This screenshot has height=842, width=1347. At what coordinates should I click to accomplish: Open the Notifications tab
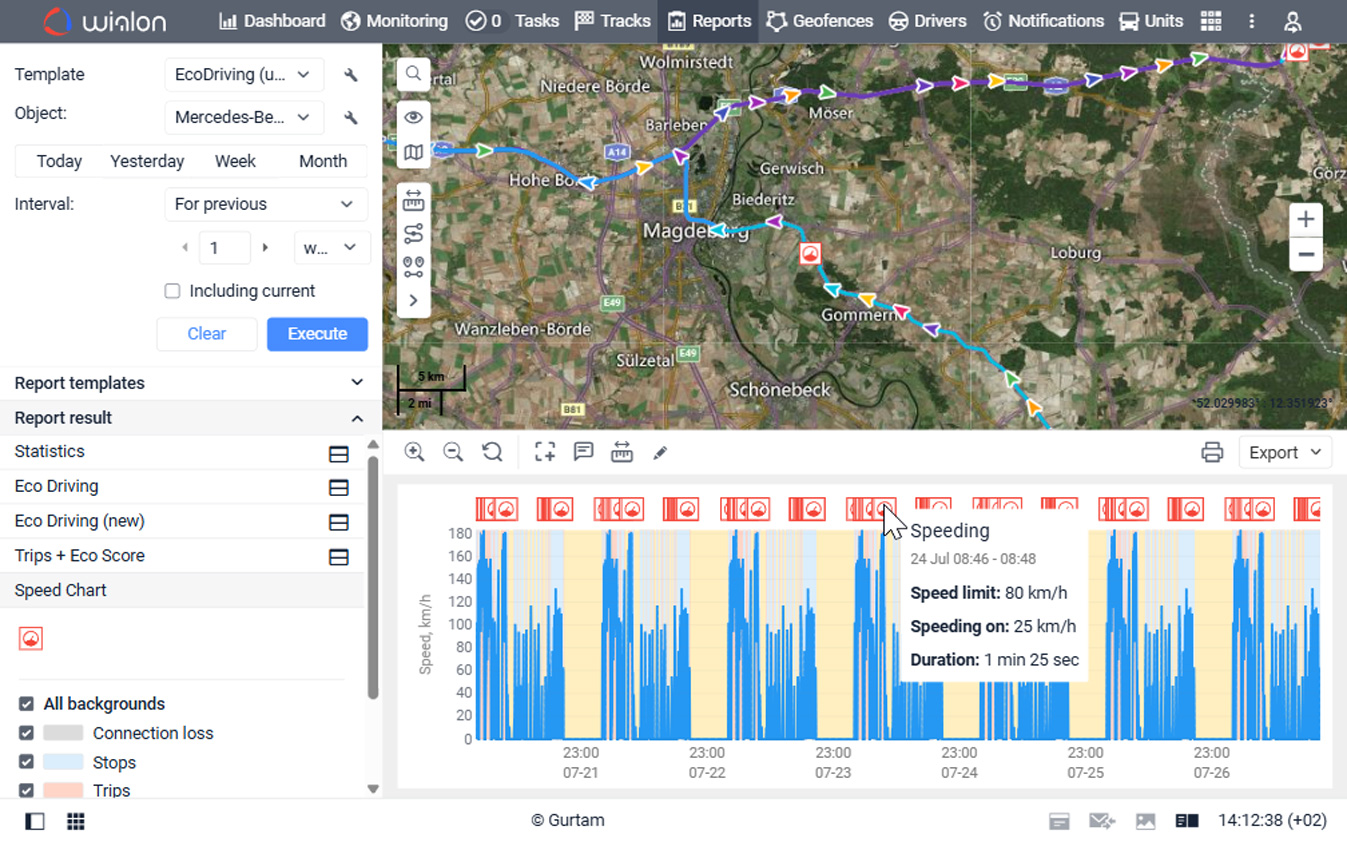click(x=1043, y=21)
